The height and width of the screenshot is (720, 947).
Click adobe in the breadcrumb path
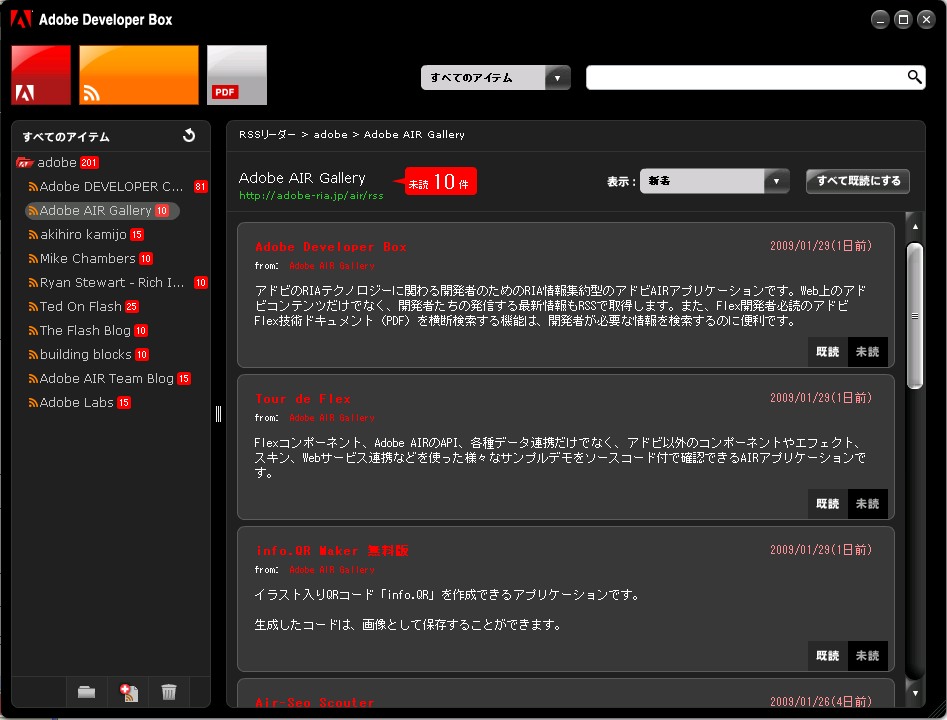tap(330, 134)
